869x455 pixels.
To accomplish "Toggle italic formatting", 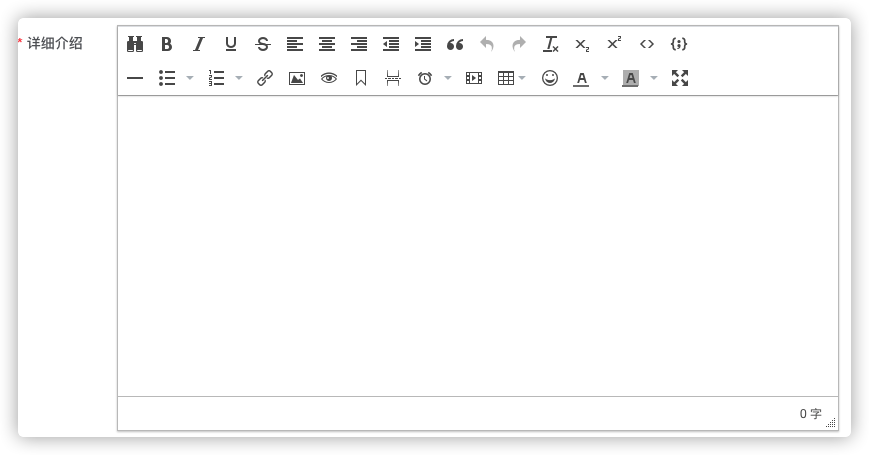I will (x=199, y=44).
